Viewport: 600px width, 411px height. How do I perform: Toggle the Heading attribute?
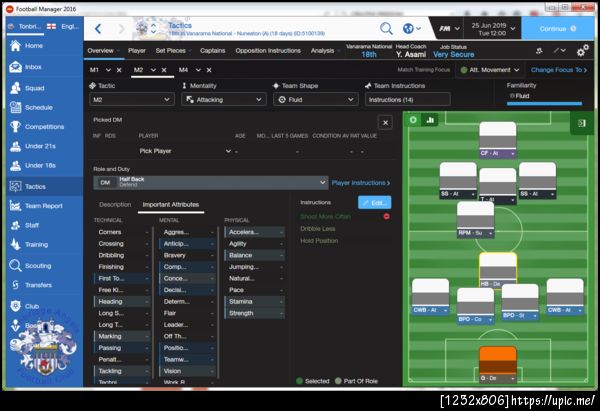pos(122,302)
